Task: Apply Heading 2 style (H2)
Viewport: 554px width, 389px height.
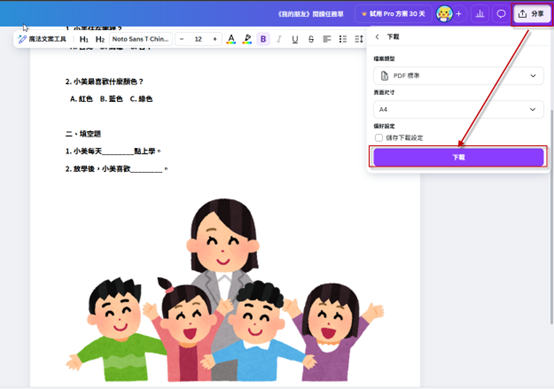Action: click(x=100, y=39)
